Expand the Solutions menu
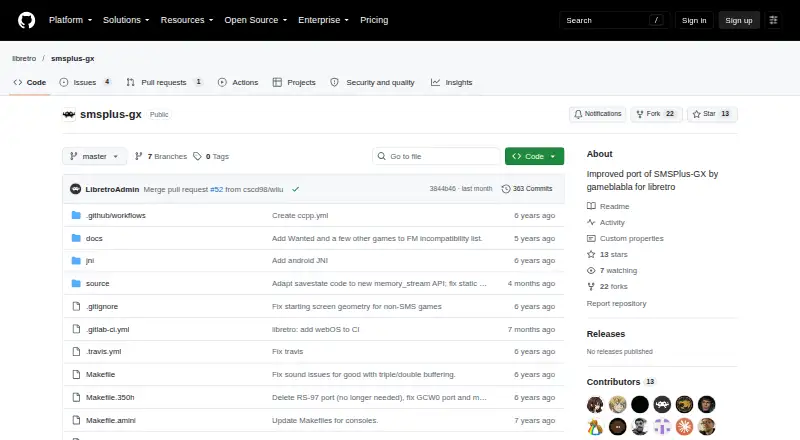800x440 pixels. pos(126,20)
